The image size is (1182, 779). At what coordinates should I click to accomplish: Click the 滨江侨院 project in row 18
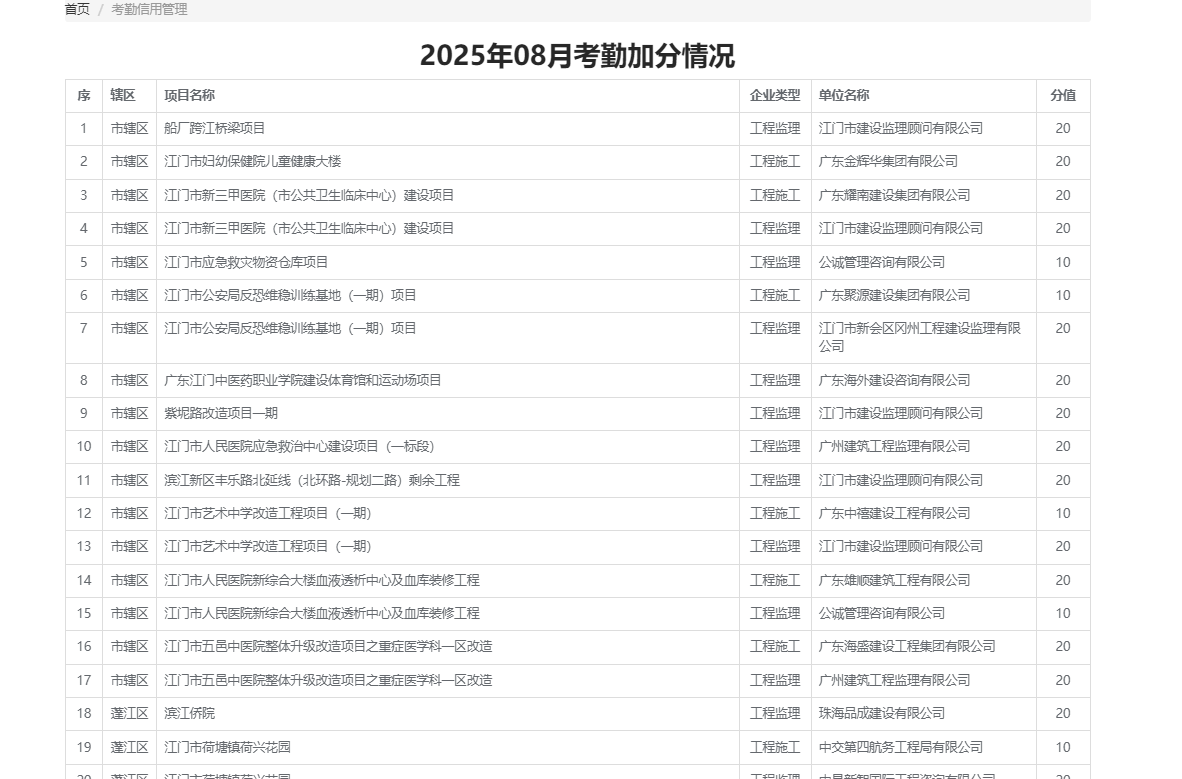190,713
